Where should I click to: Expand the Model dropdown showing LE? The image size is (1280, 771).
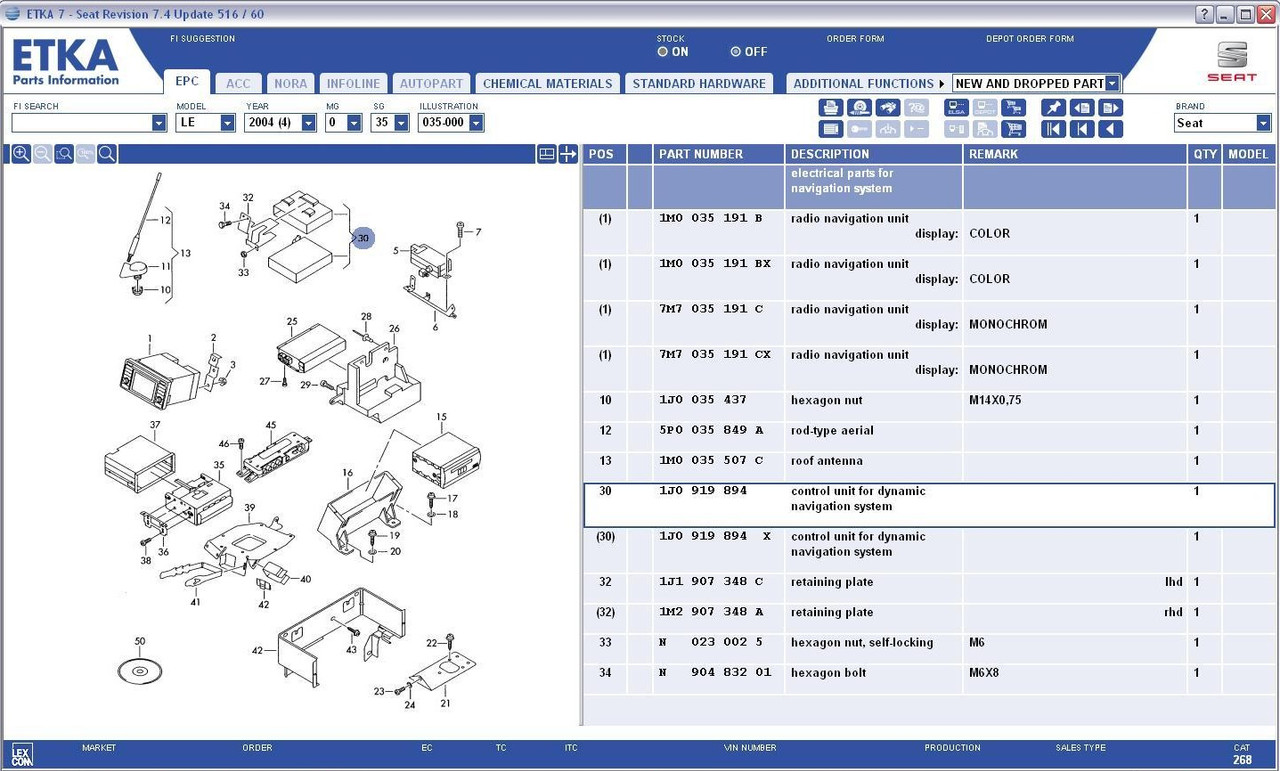coord(228,123)
